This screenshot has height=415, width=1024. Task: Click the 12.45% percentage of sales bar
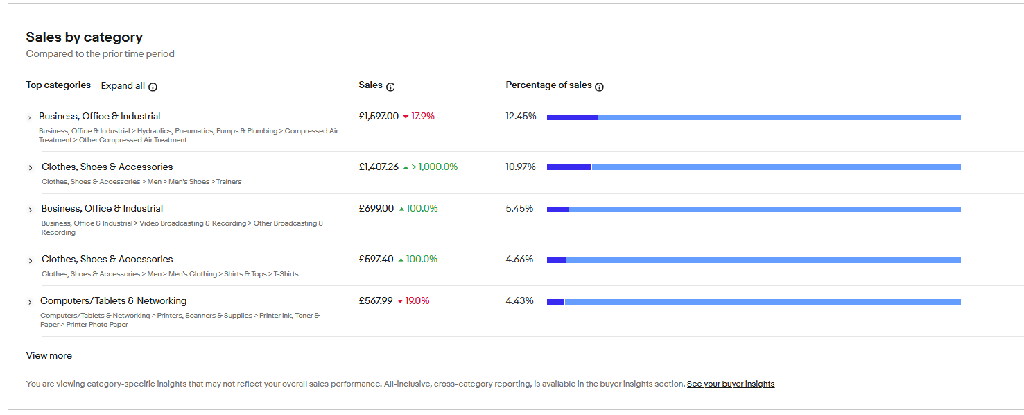click(x=753, y=118)
